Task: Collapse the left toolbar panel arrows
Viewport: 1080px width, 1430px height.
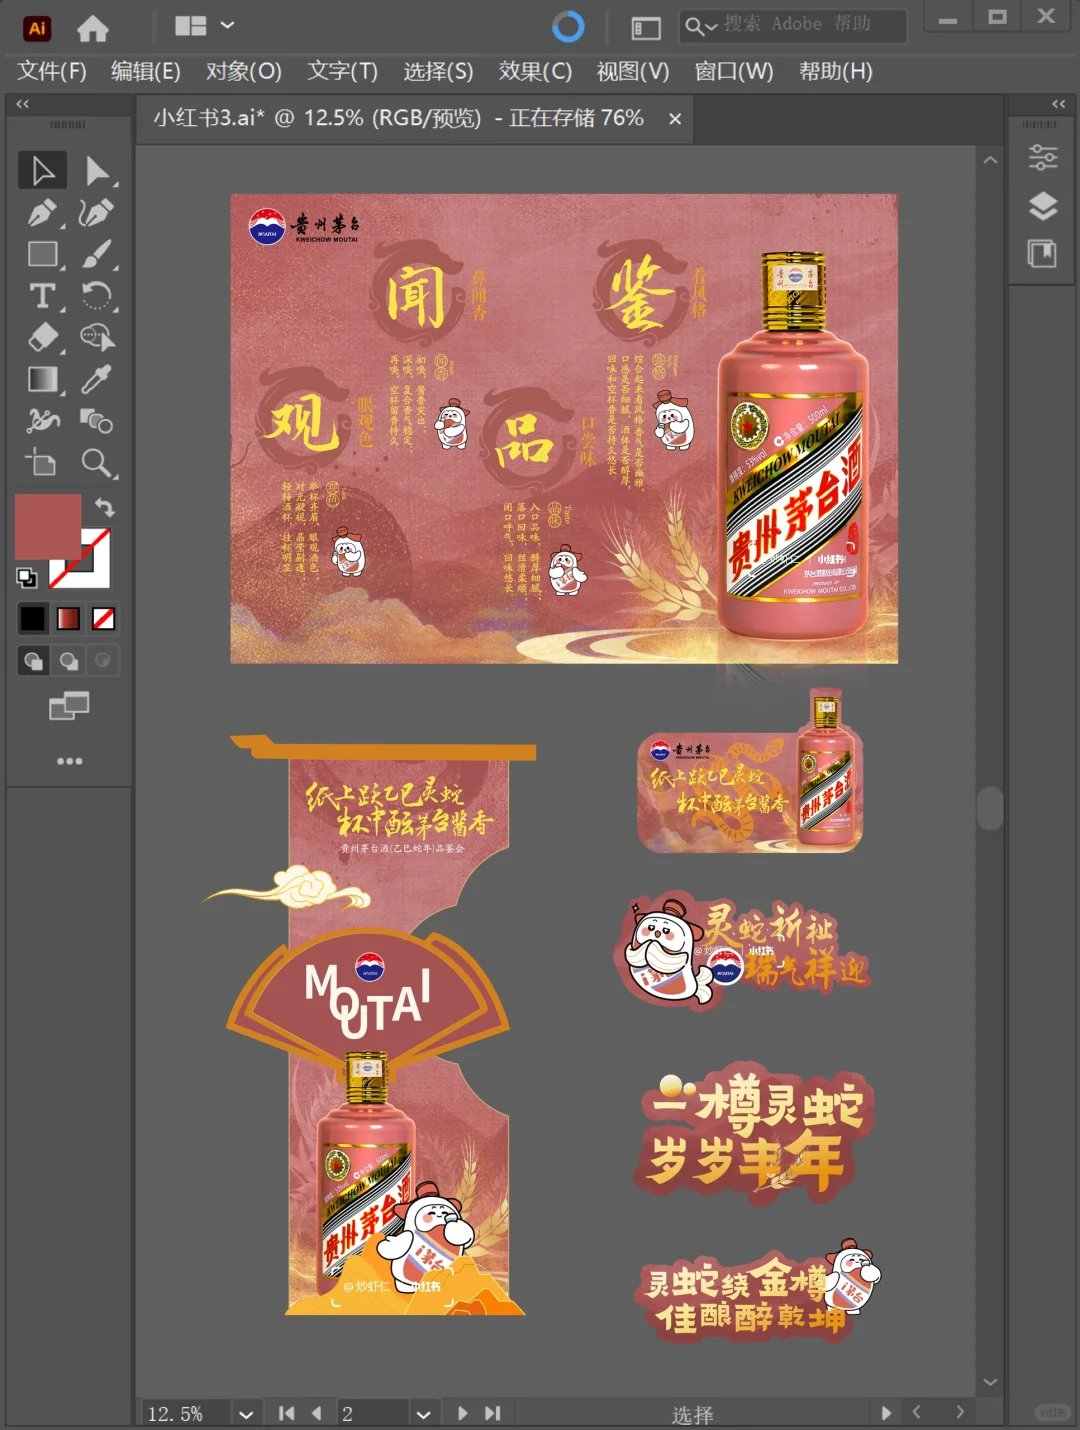Action: 22,104
